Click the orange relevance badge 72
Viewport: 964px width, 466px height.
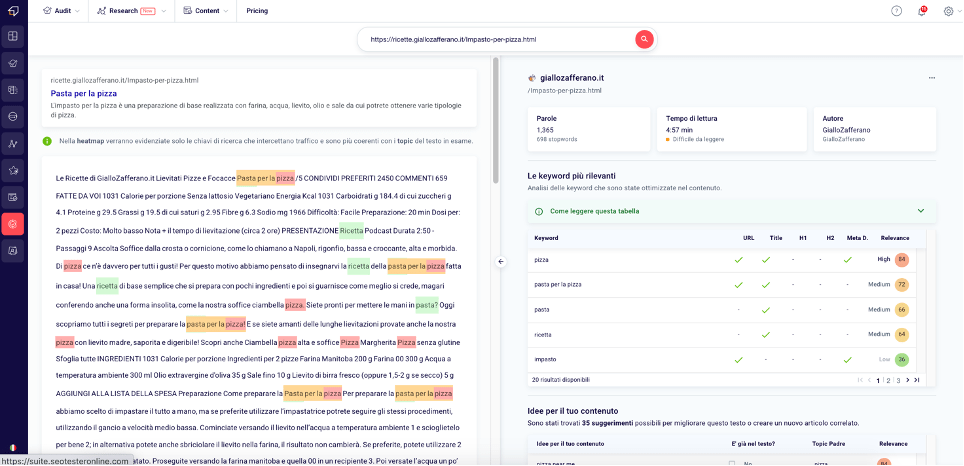click(x=902, y=285)
